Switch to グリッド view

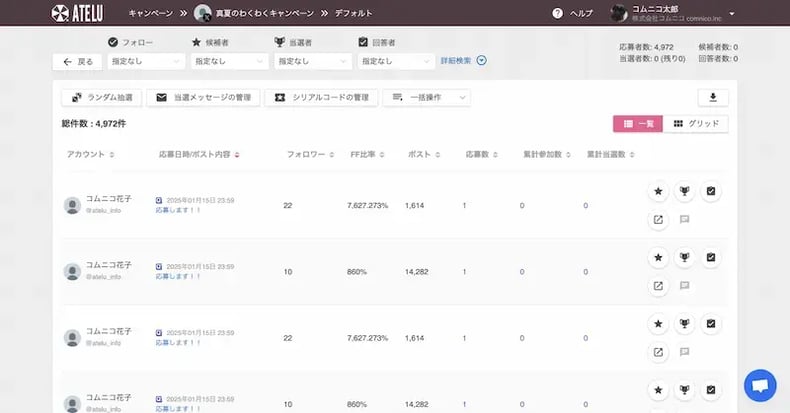point(699,123)
